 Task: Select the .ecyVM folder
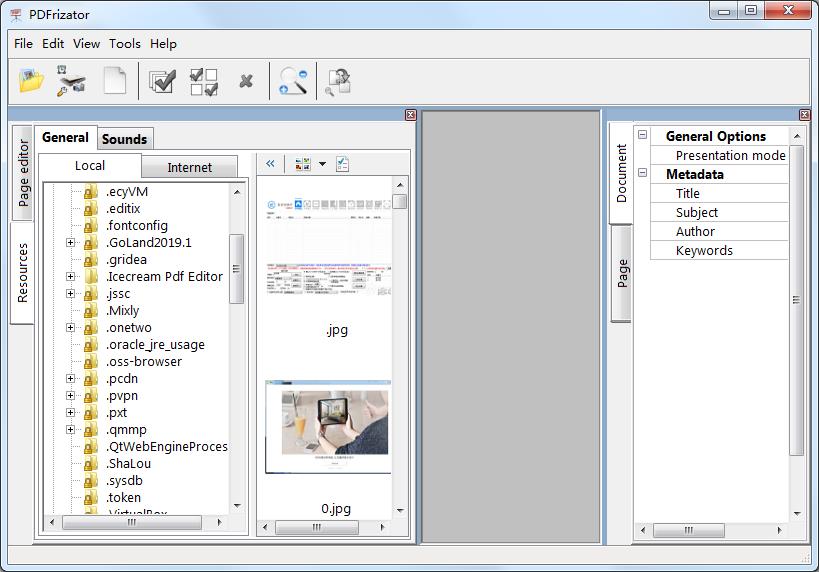coord(127,192)
